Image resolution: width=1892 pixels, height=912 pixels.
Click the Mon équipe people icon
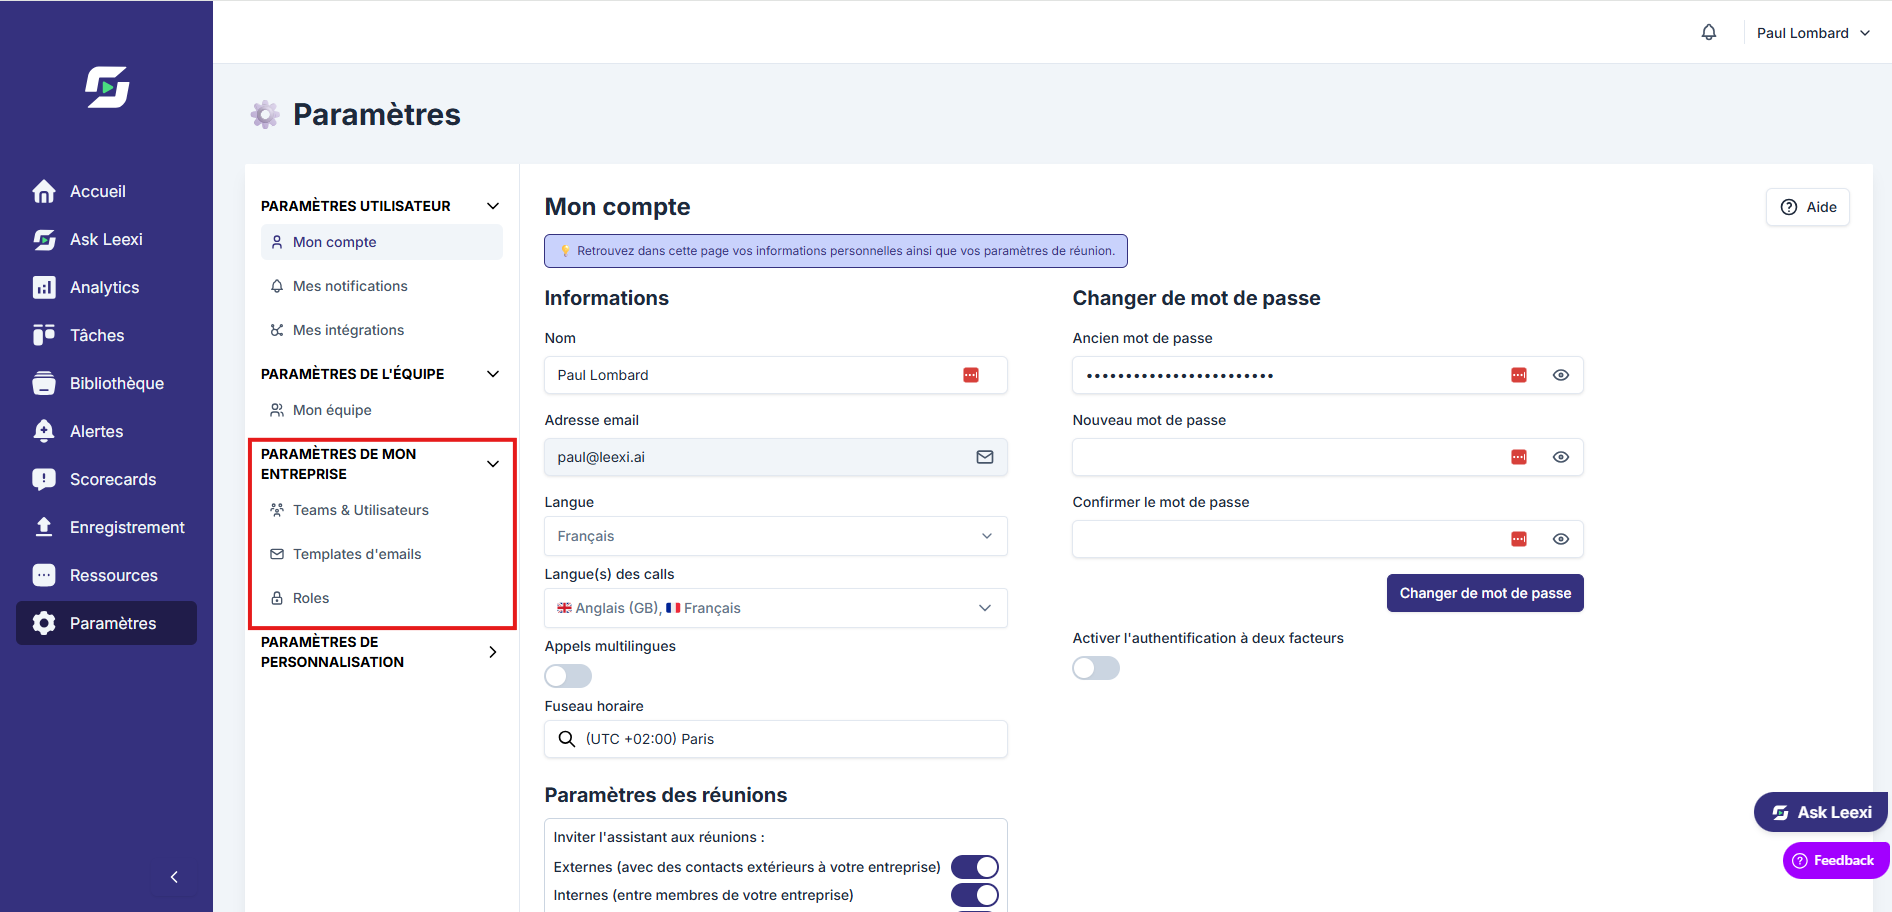coord(277,410)
